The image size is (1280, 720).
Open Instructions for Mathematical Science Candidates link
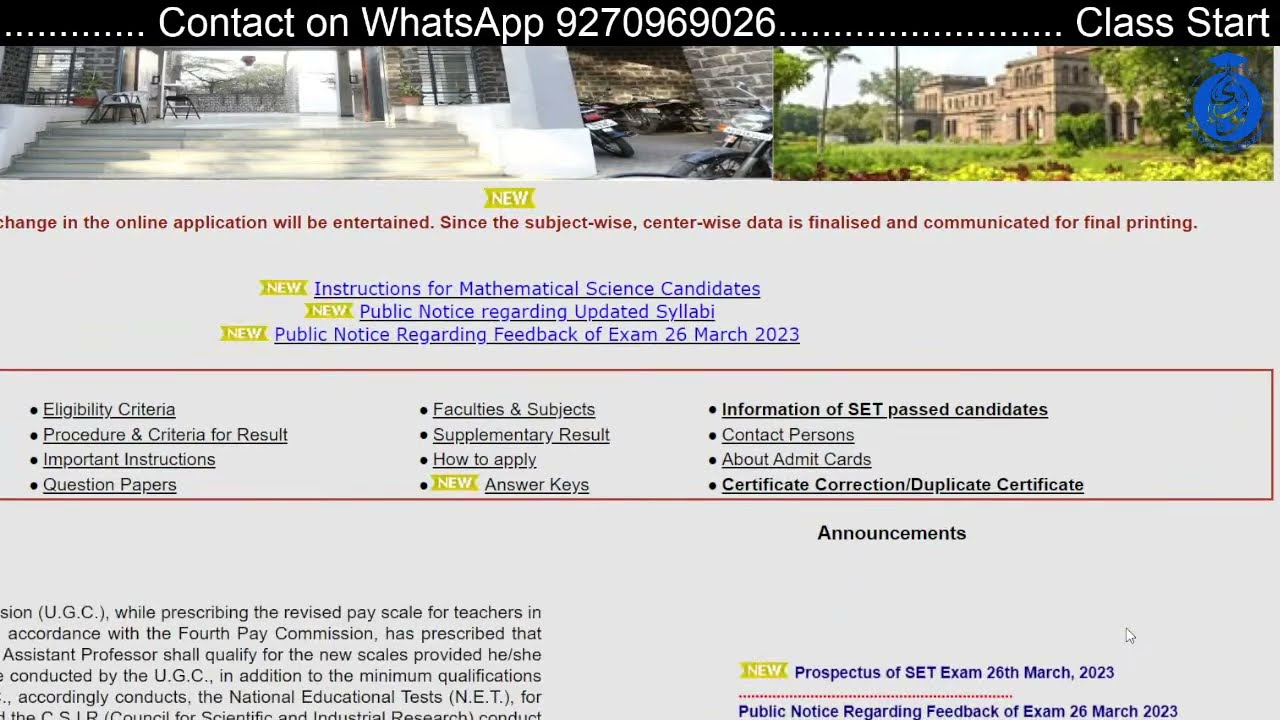[x=537, y=289]
